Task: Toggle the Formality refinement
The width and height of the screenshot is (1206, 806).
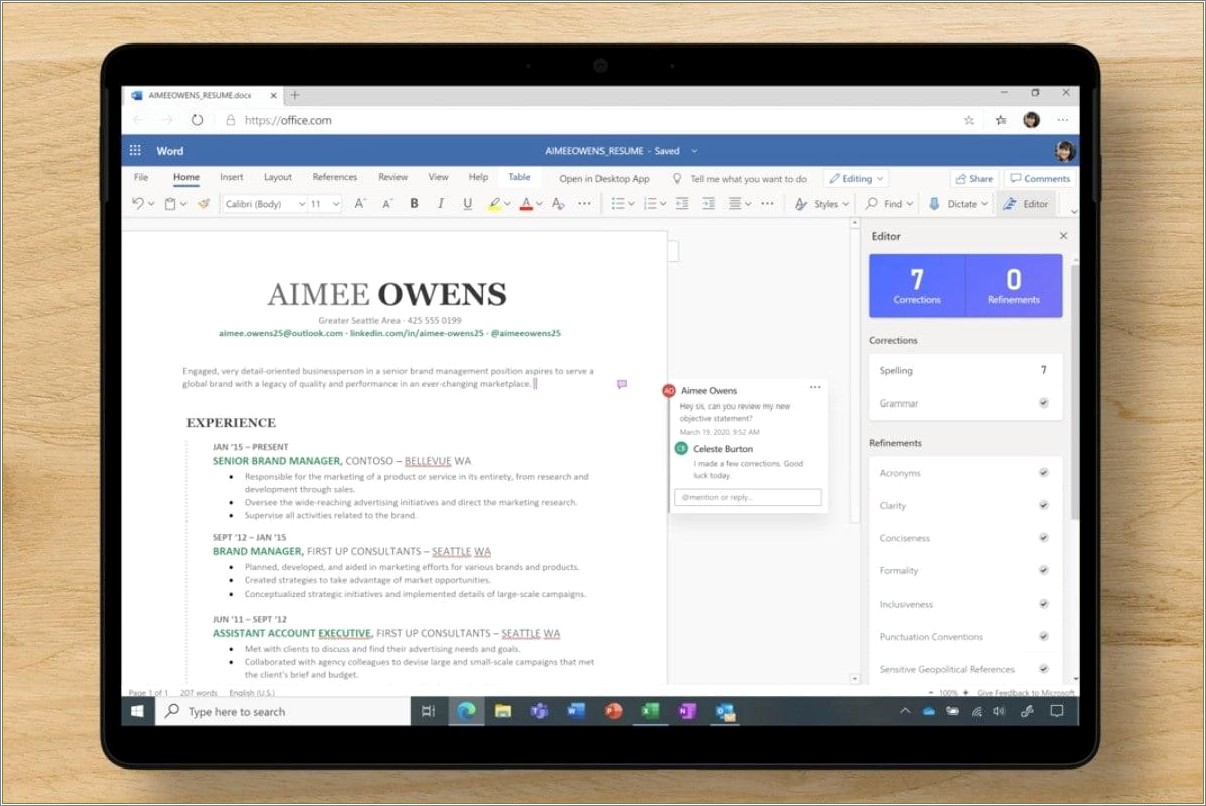Action: point(1043,570)
